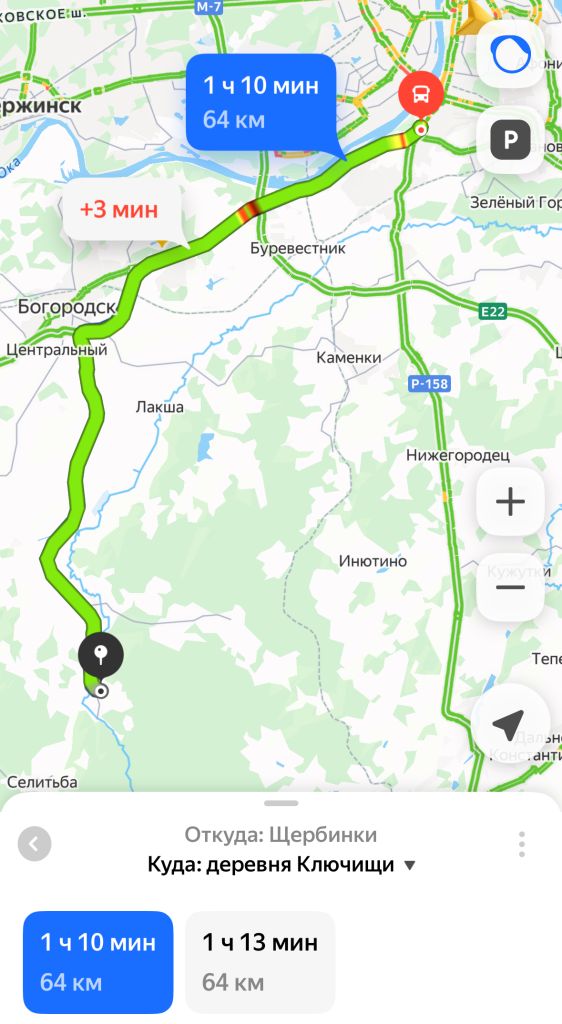Tap the blue 1 ч 10 мин map callout

coord(261,103)
